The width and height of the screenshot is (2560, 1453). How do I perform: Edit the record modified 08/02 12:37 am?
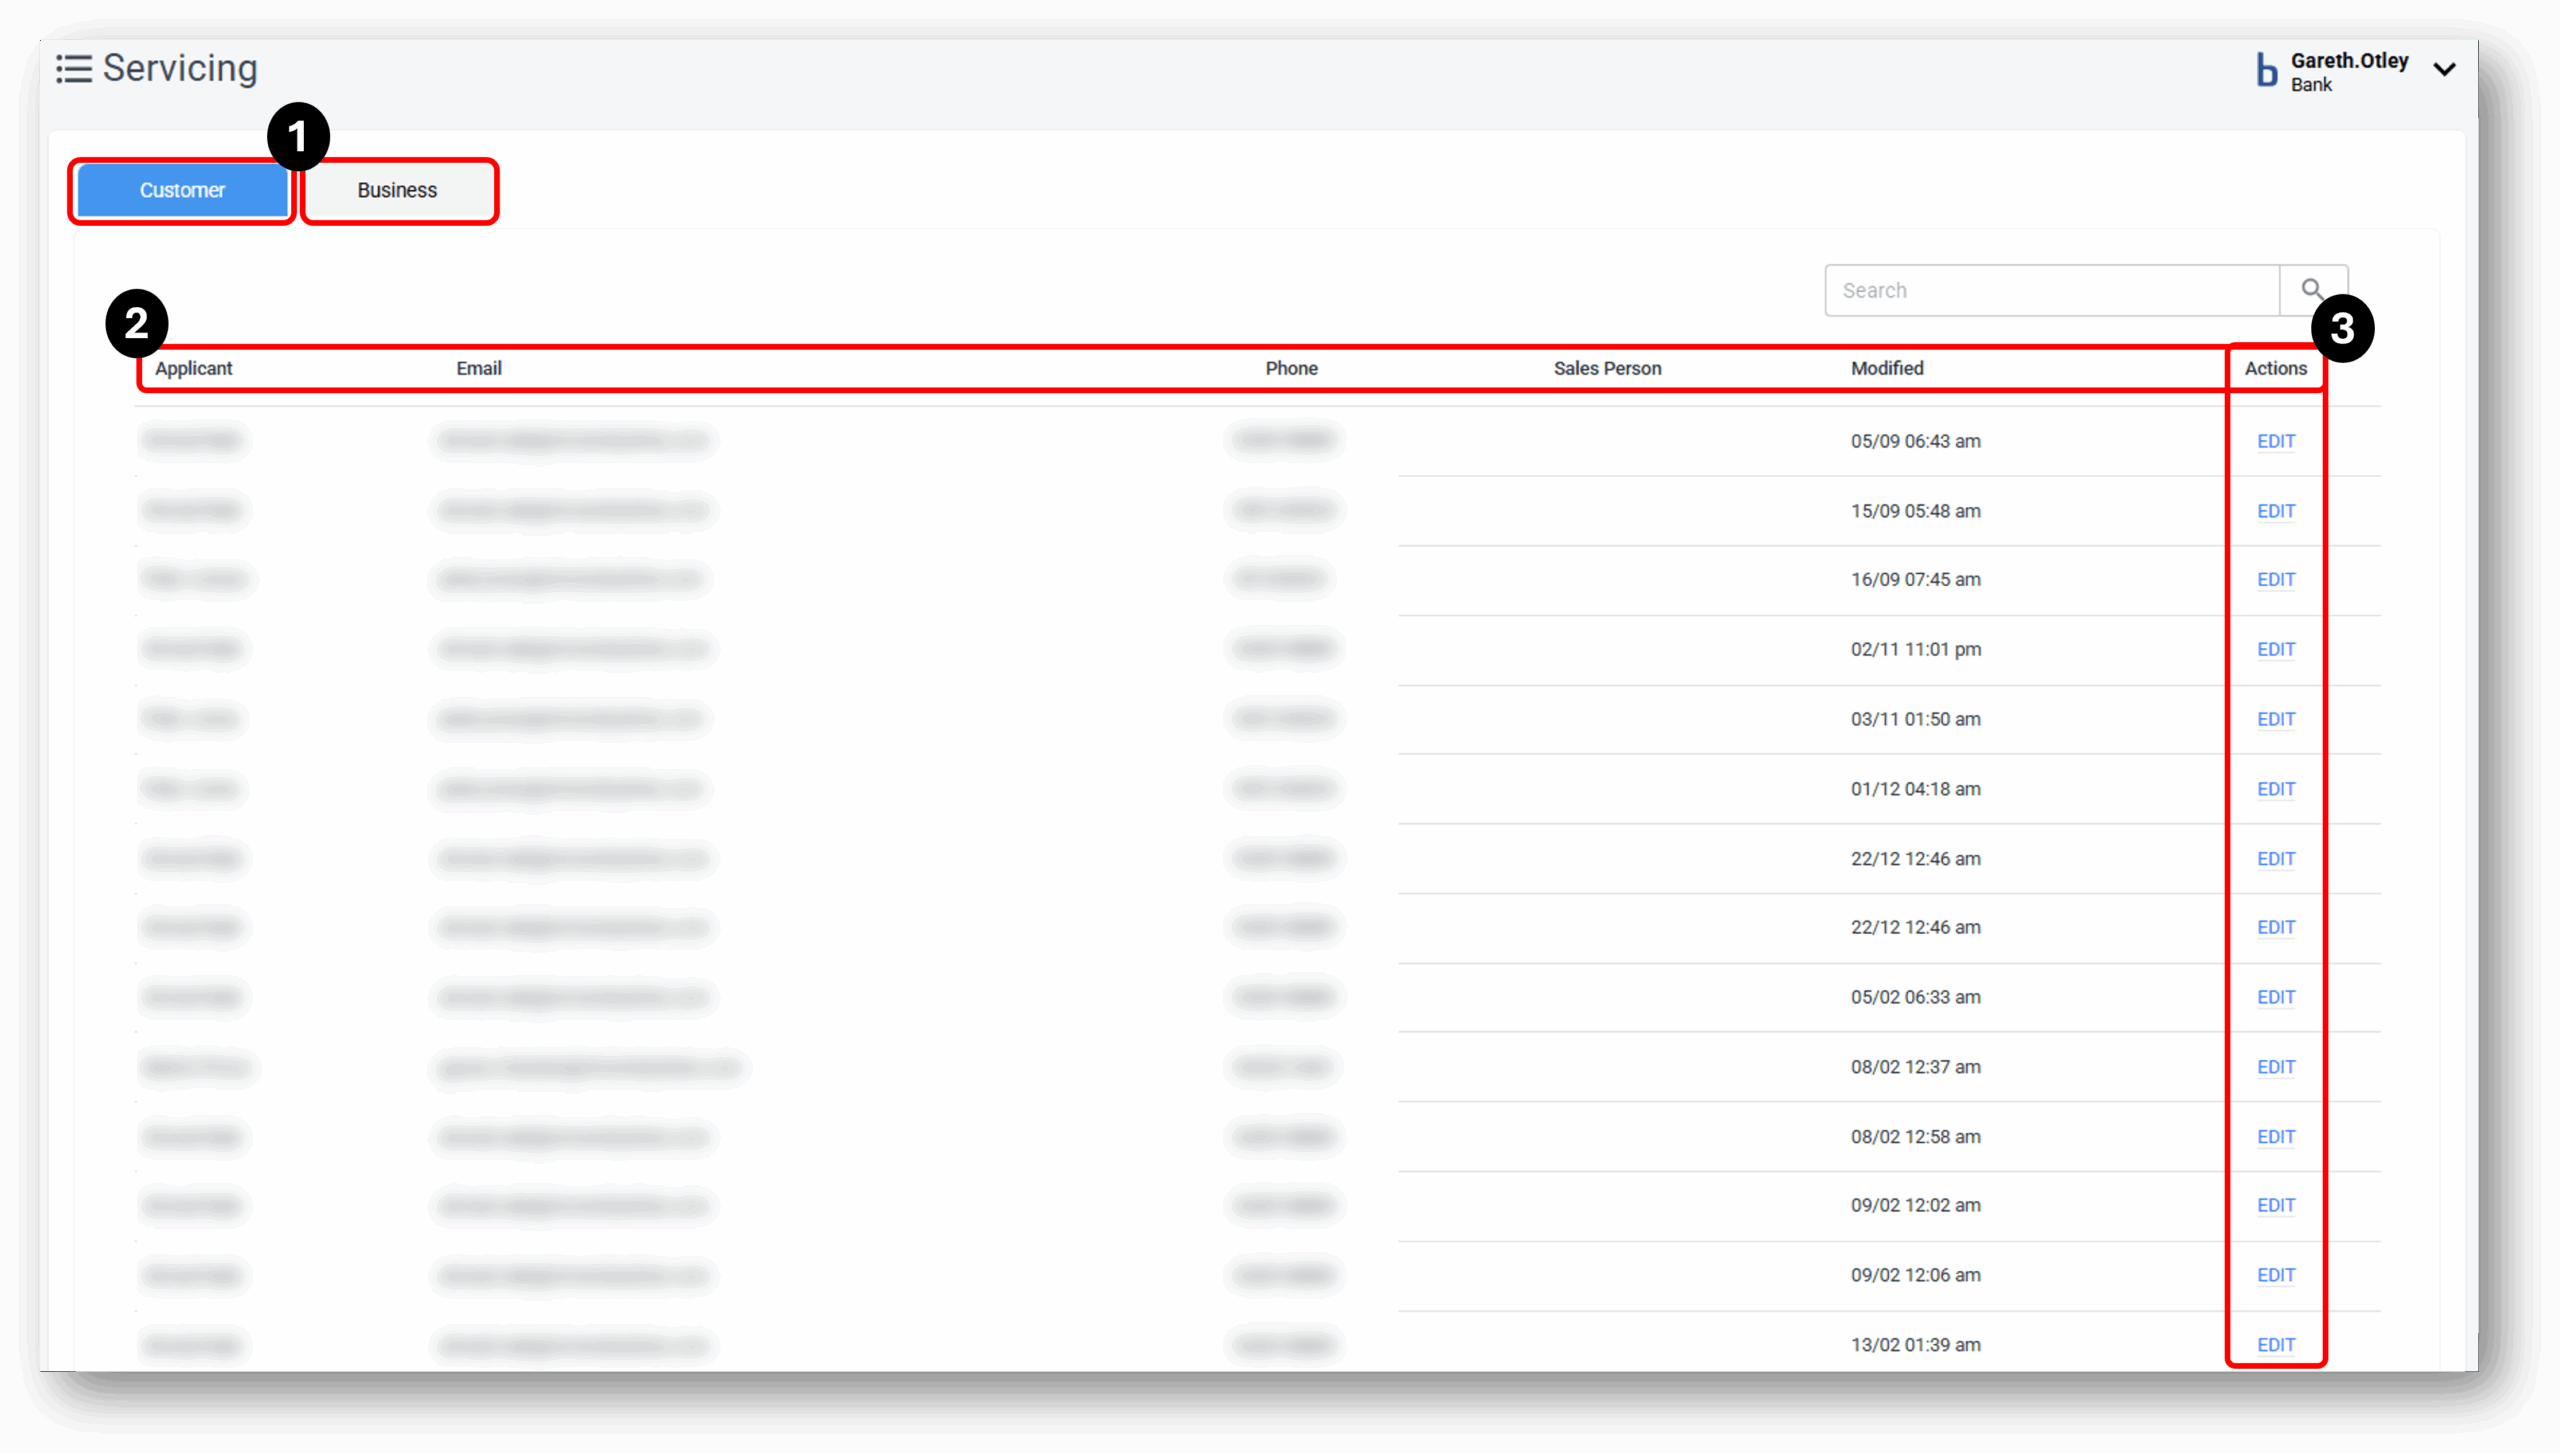coord(2275,1066)
